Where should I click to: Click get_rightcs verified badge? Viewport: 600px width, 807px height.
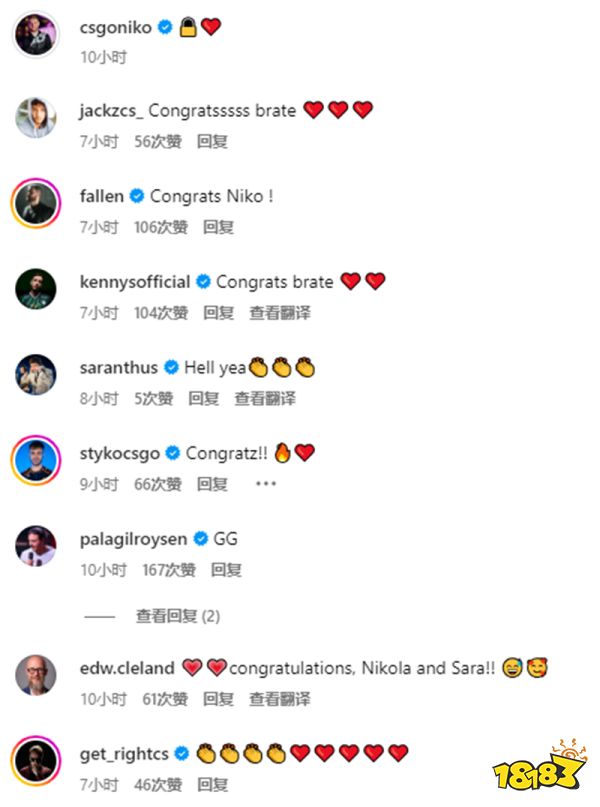point(182,754)
